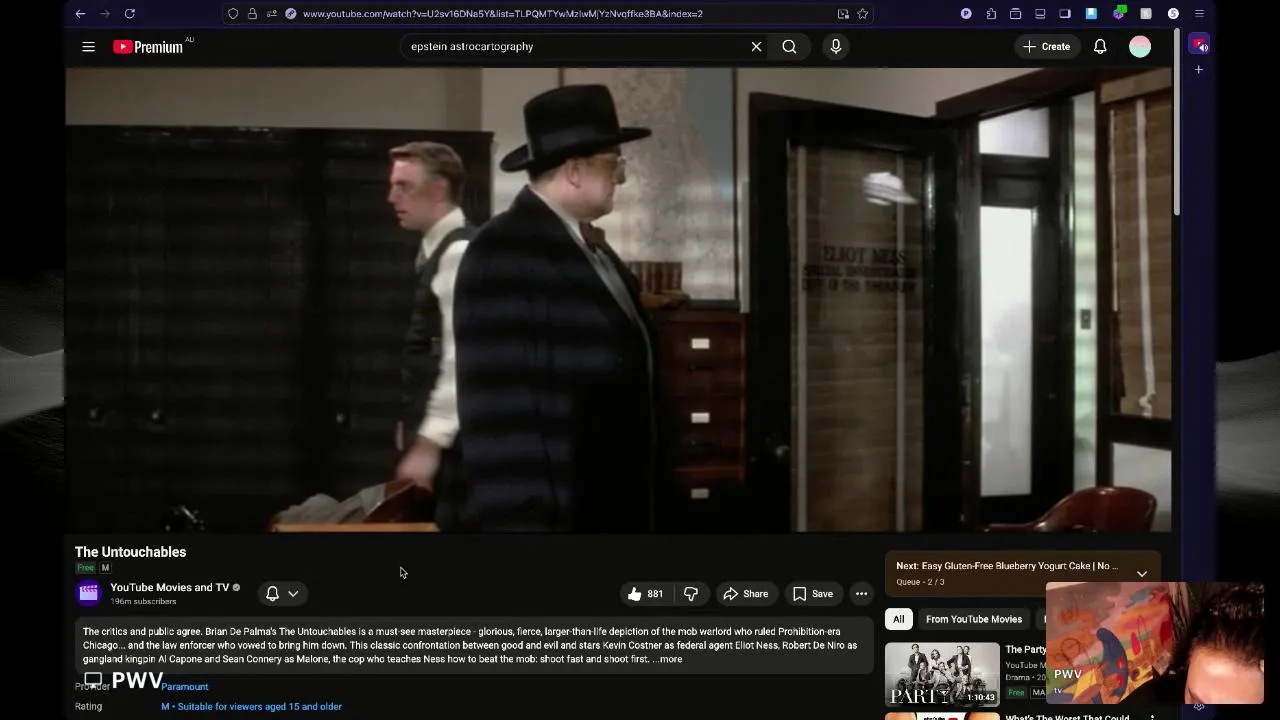The image size is (1280, 720).
Task: Open the browser extensions puzzle icon
Action: [991, 13]
